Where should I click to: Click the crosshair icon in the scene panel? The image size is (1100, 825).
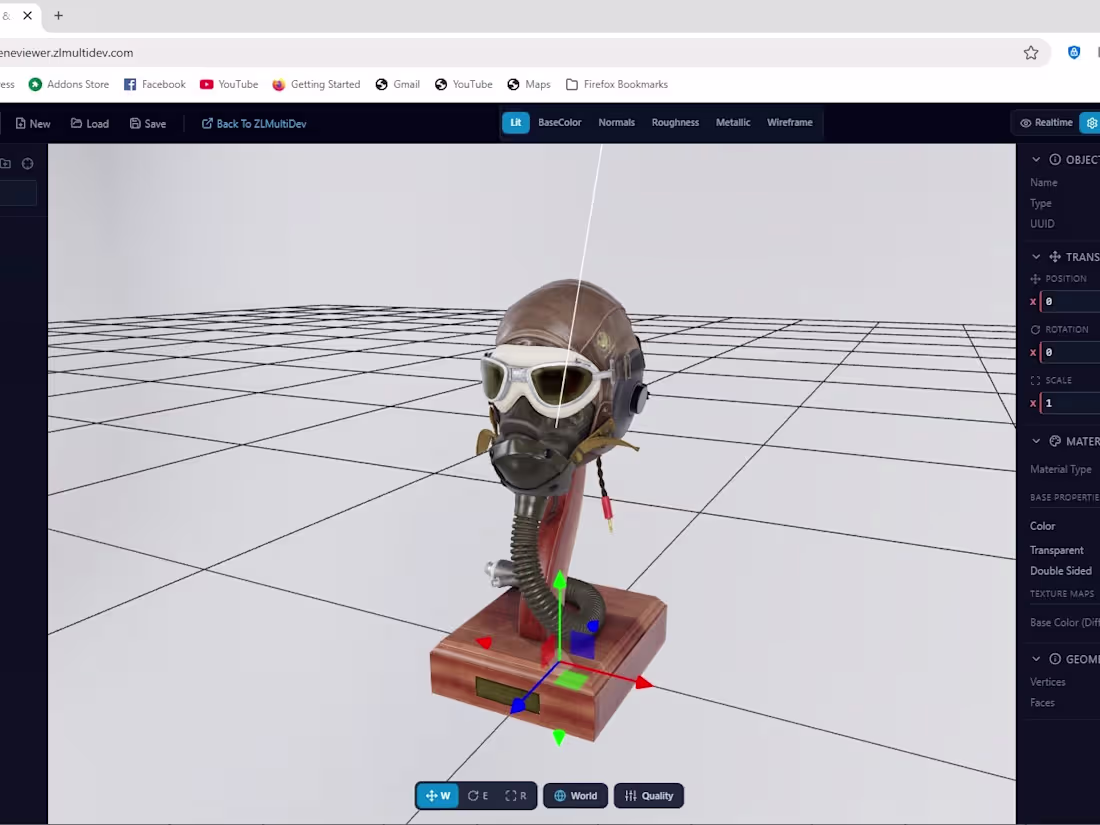27,163
